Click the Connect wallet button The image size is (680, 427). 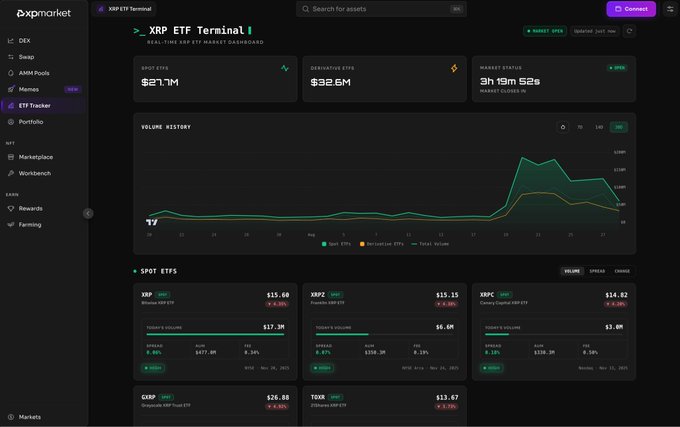point(631,9)
